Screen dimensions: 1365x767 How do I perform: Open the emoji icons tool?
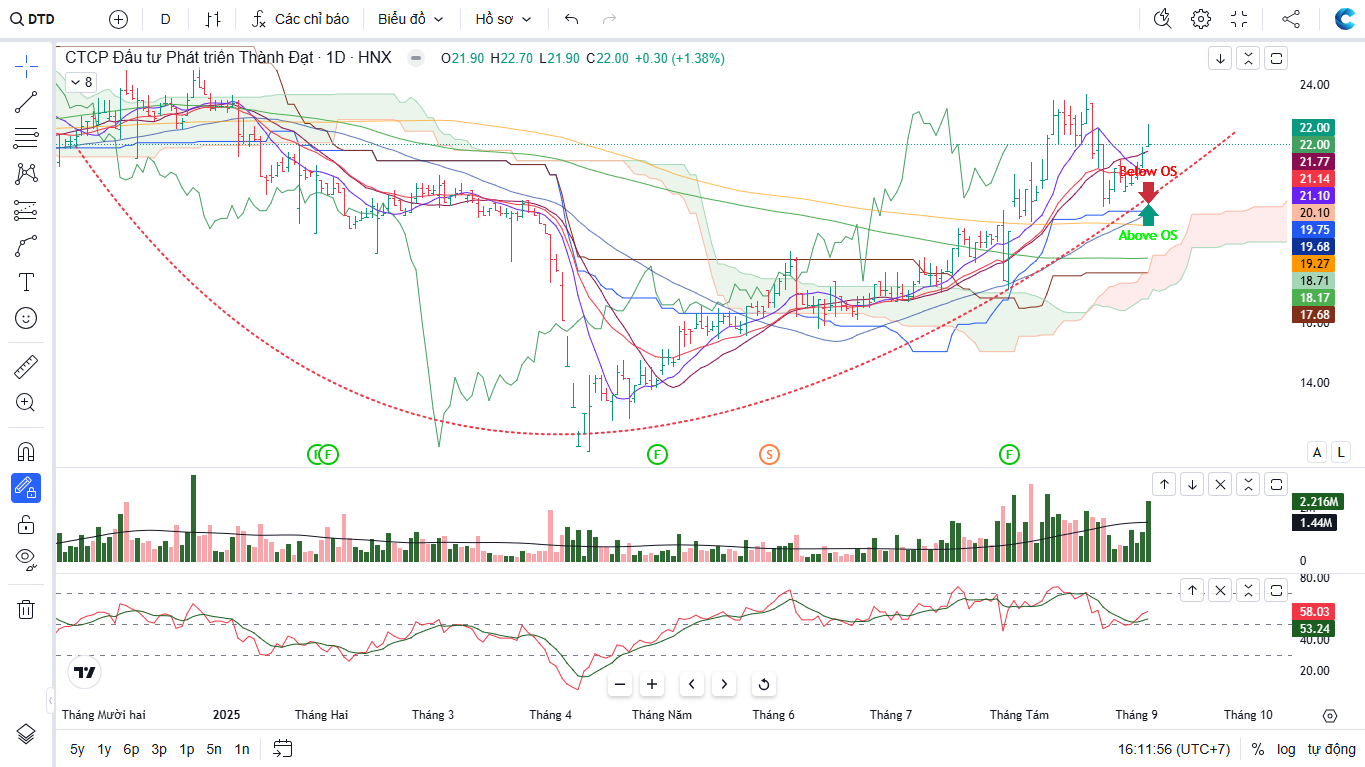(27, 318)
